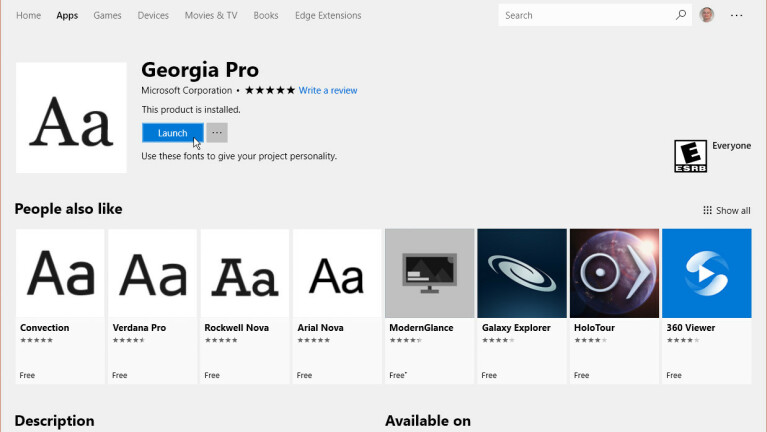Click the Available on heading
Image resolution: width=767 pixels, height=432 pixels.
(428, 421)
